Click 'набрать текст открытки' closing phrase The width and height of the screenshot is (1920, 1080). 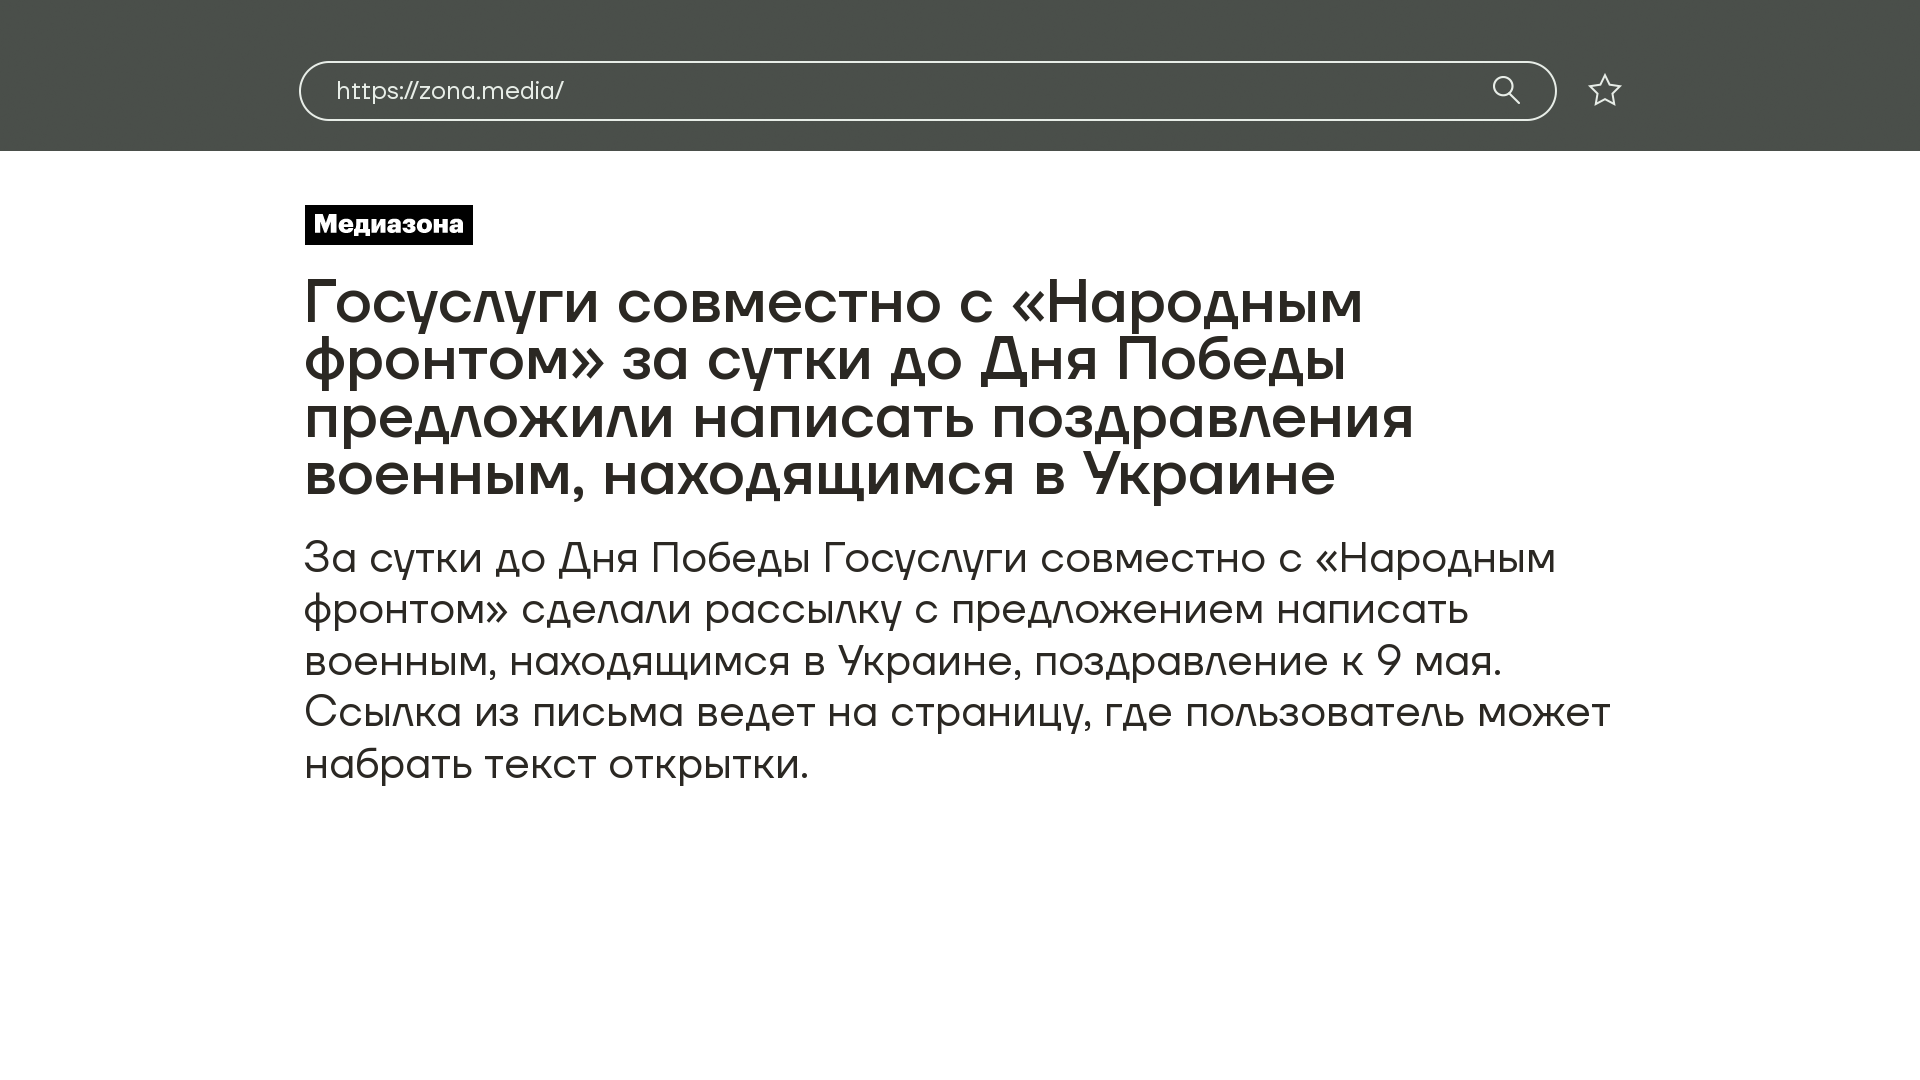(x=555, y=765)
